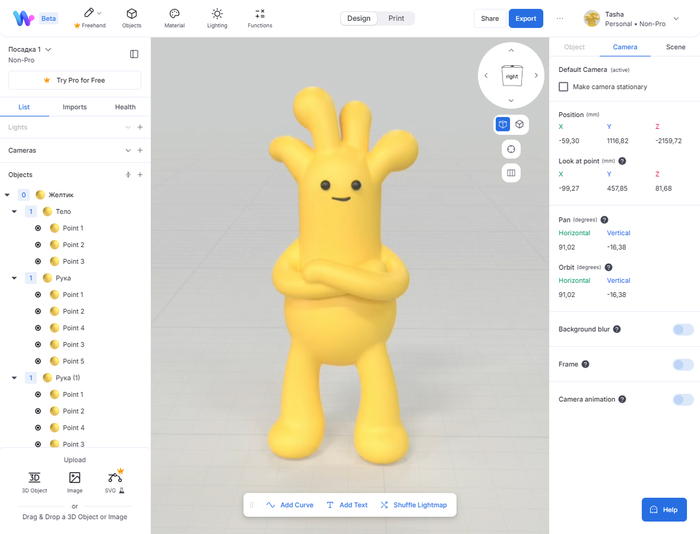Collapse the Рука tree node
This screenshot has width=700, height=534.
point(14,278)
